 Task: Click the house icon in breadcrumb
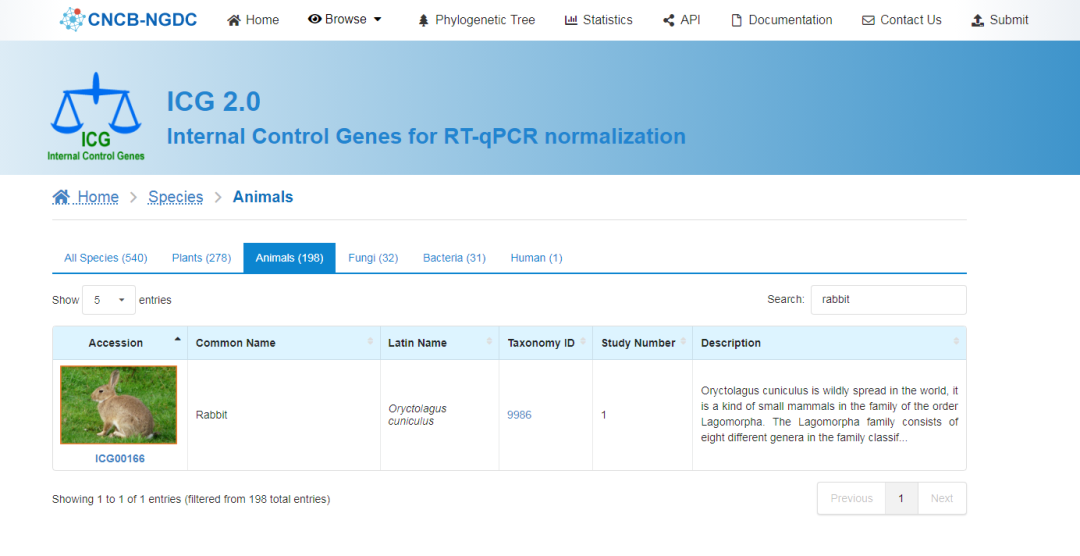coord(61,197)
